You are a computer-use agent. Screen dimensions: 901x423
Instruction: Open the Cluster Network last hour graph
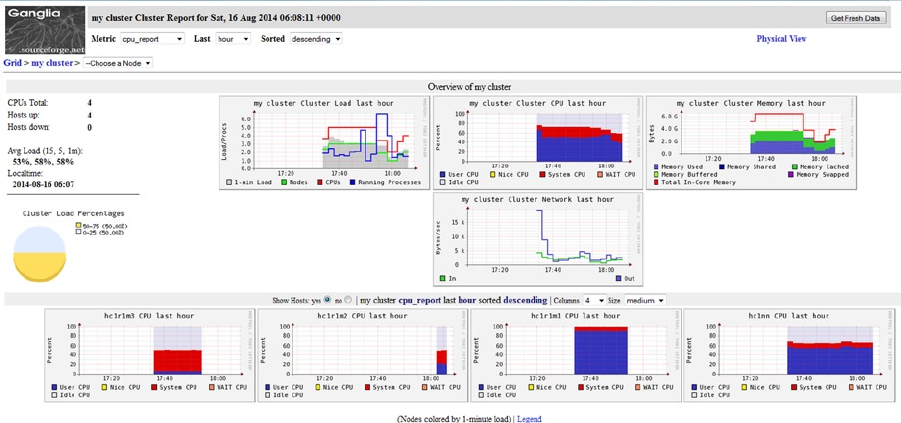537,239
